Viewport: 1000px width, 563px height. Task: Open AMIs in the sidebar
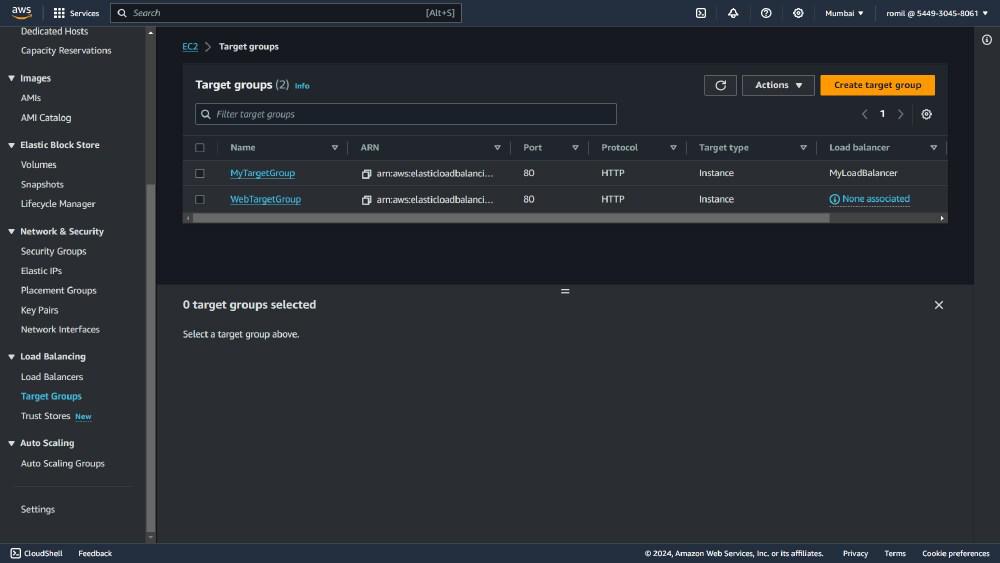[31, 98]
